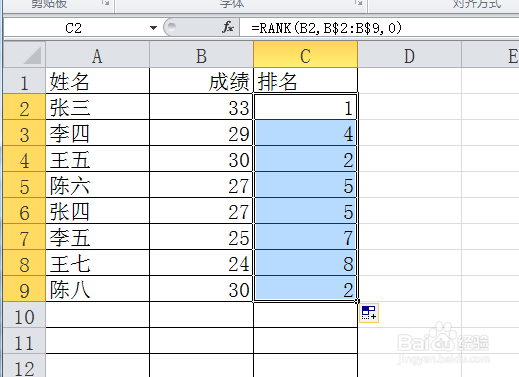
Task: Click the cell containing 陈八
Action: [x=97, y=289]
